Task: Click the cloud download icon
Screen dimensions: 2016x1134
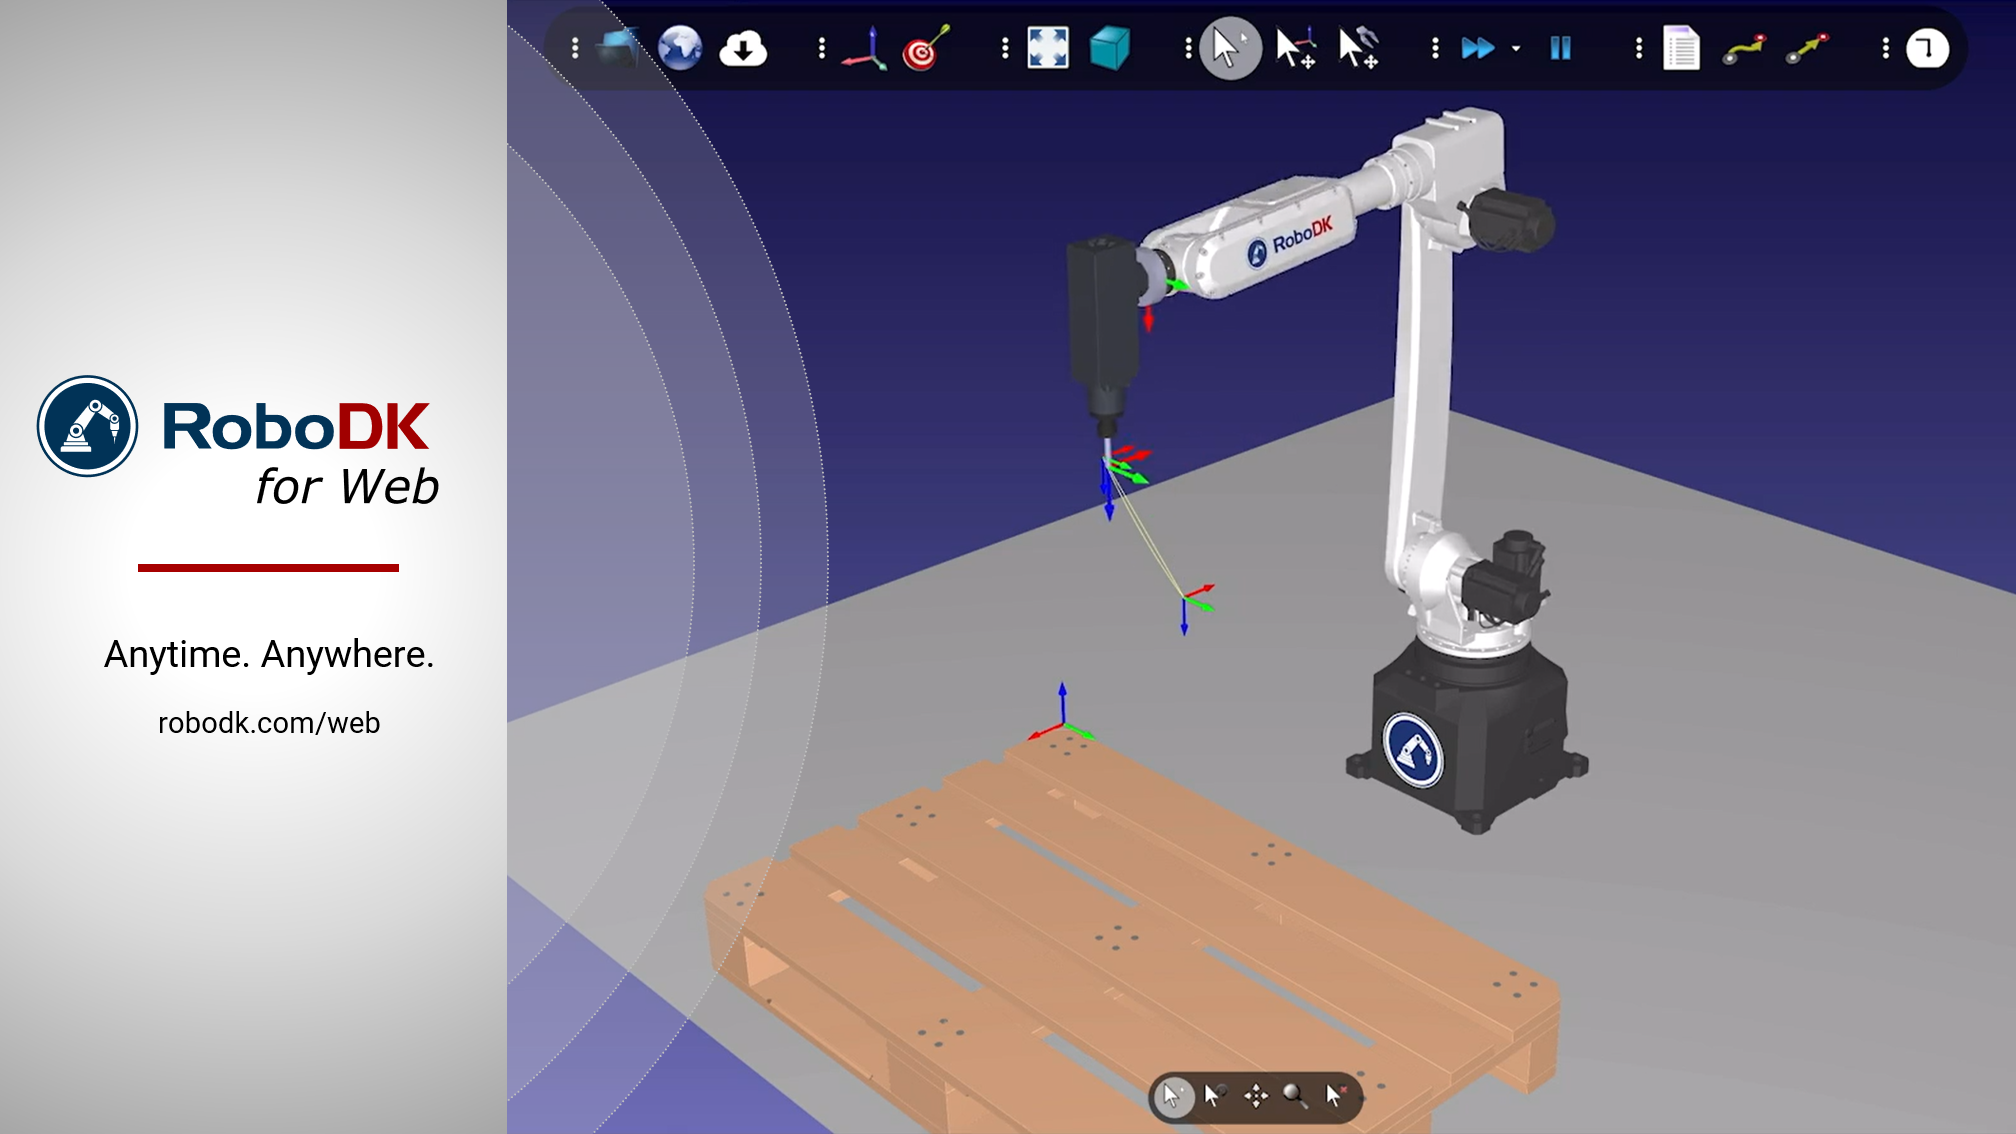Action: pos(743,48)
